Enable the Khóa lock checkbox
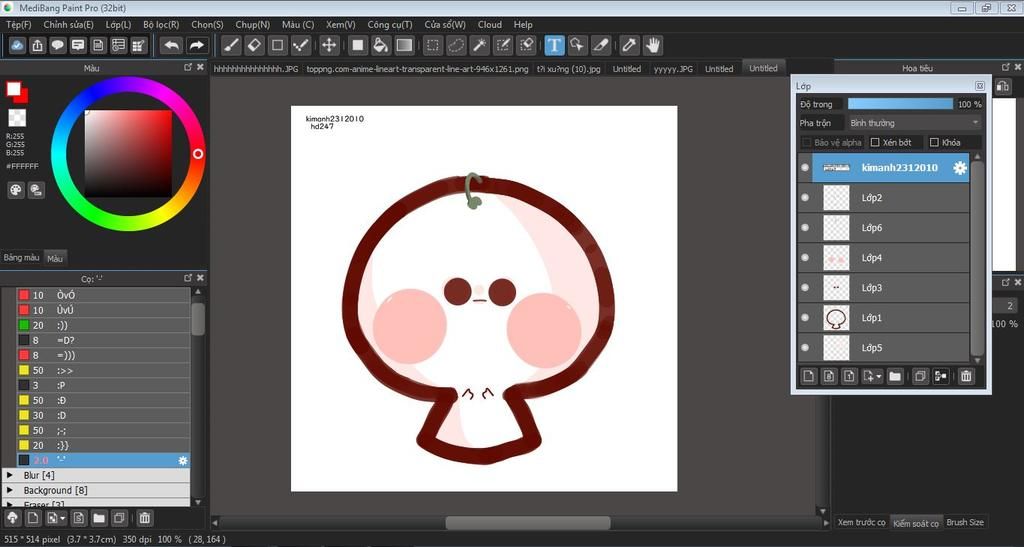 (x=934, y=142)
